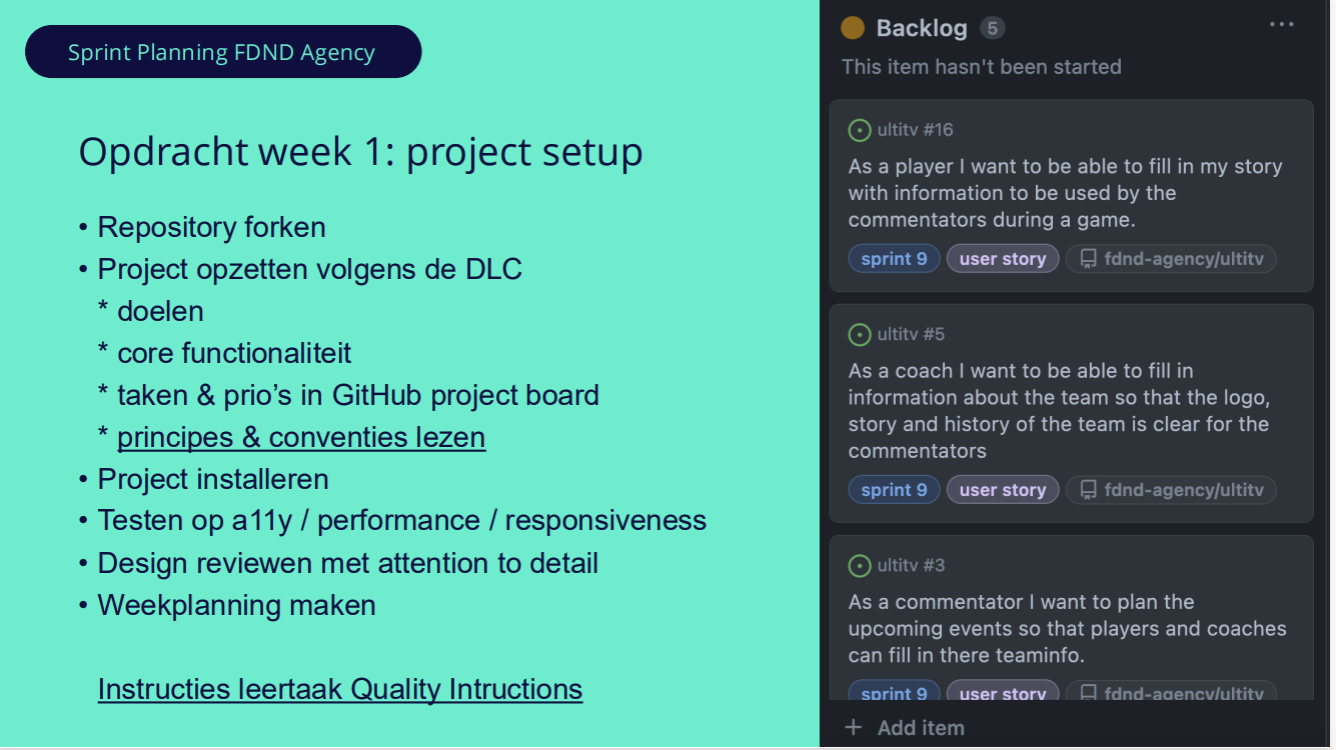
Task: Click the Sprint Planning FDND Agency pill
Action: pyautogui.click(x=222, y=52)
